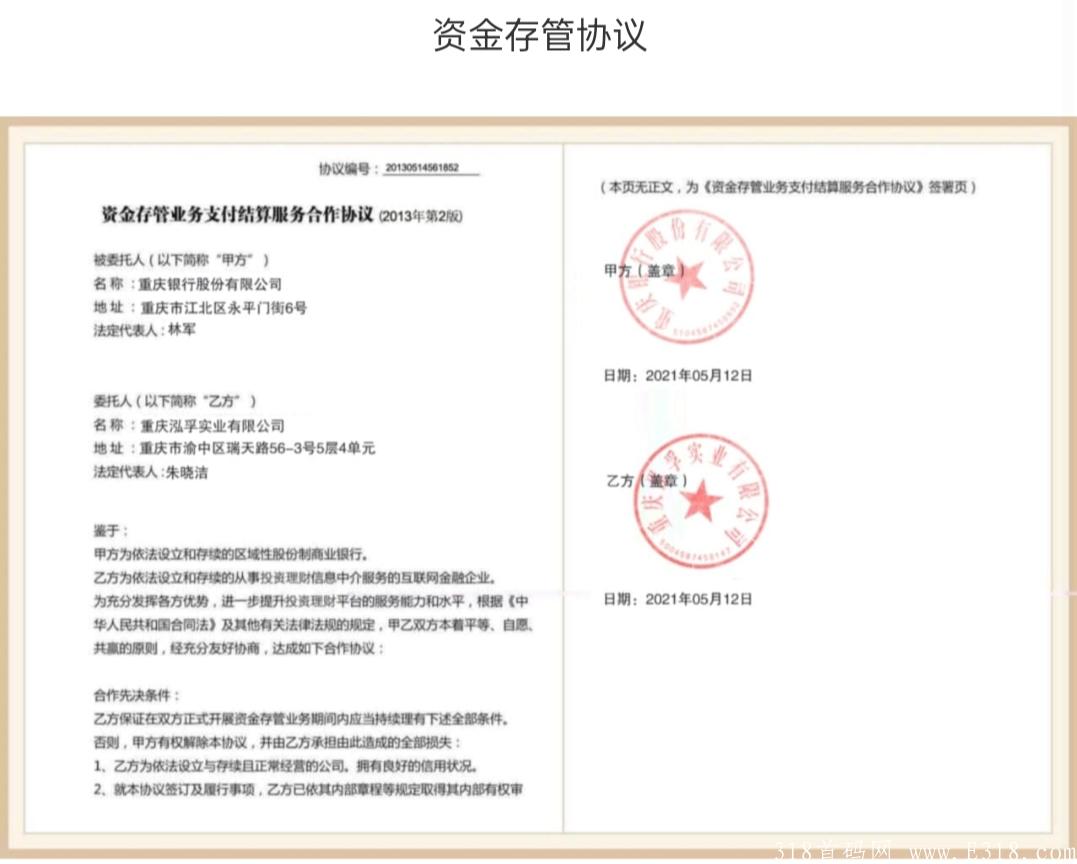The image size is (1077, 864).
Task: Click the signature page note 本页无正文
Action: point(788,187)
